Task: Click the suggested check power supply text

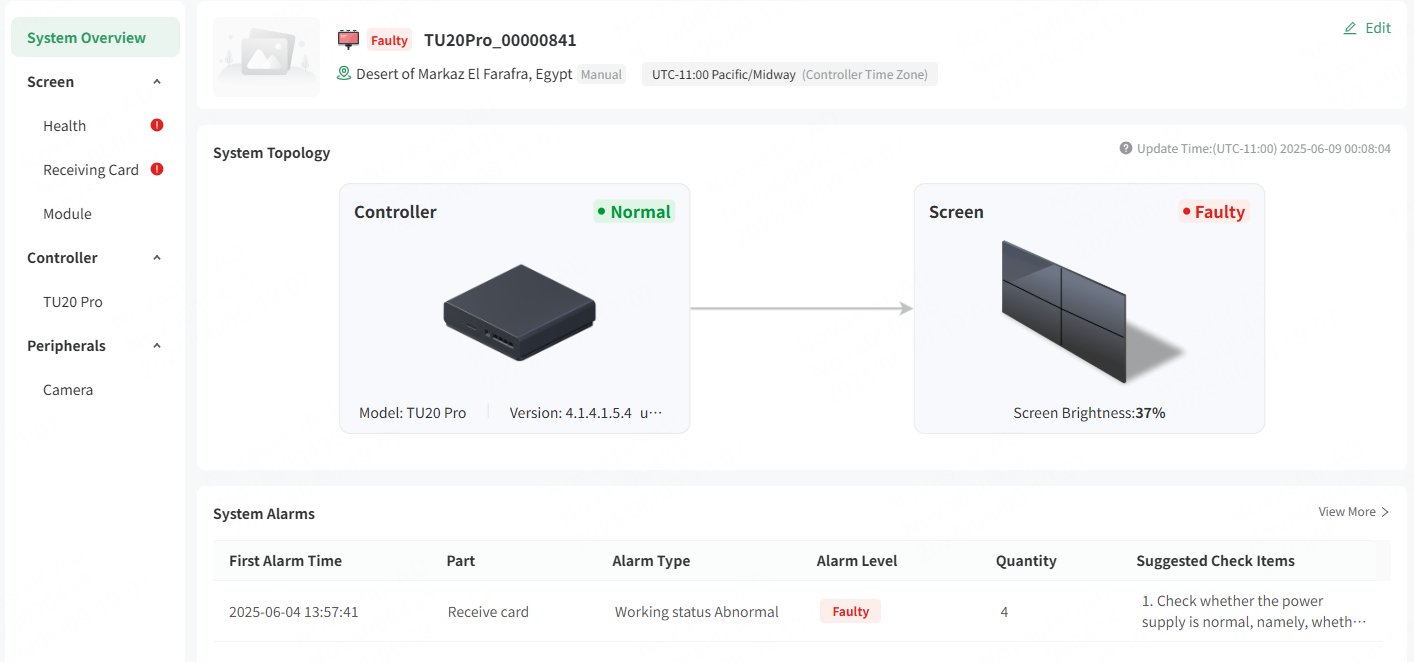Action: 1254,611
